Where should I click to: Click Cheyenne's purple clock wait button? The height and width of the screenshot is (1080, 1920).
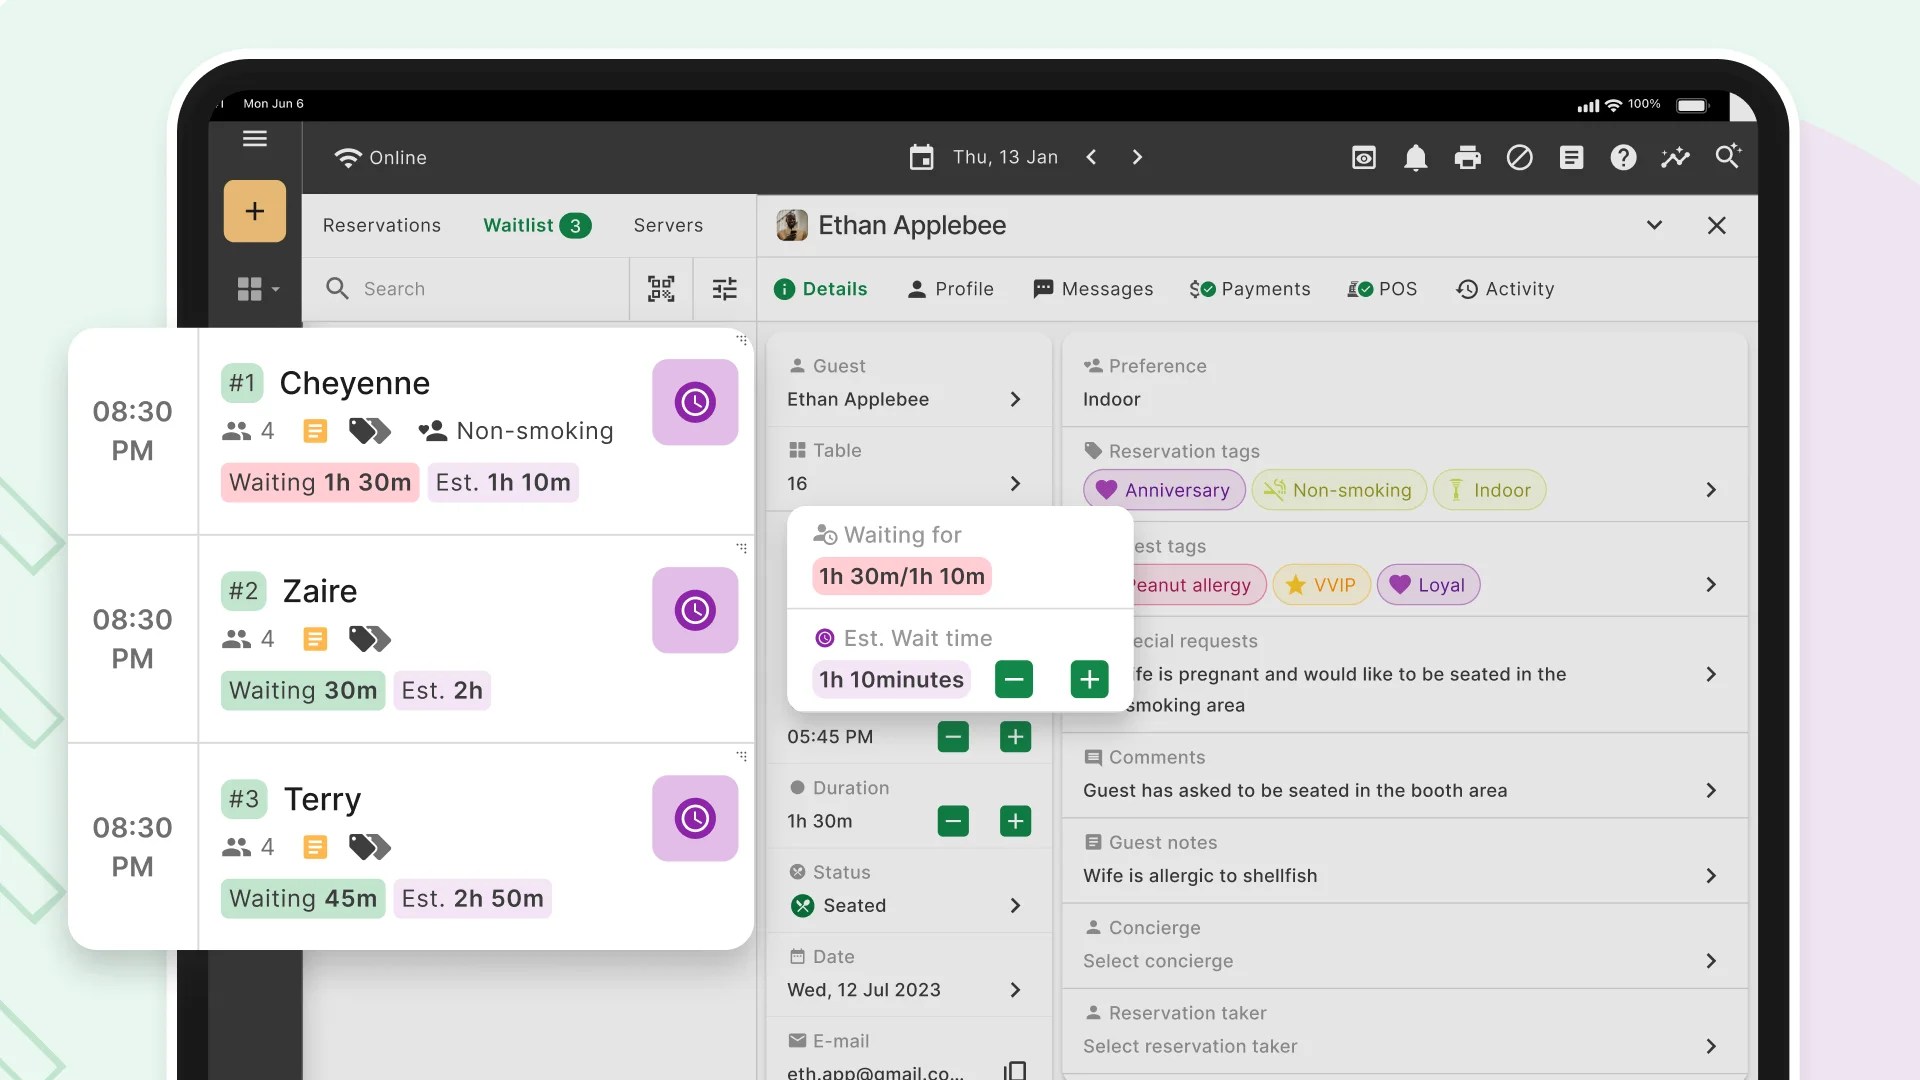click(695, 402)
